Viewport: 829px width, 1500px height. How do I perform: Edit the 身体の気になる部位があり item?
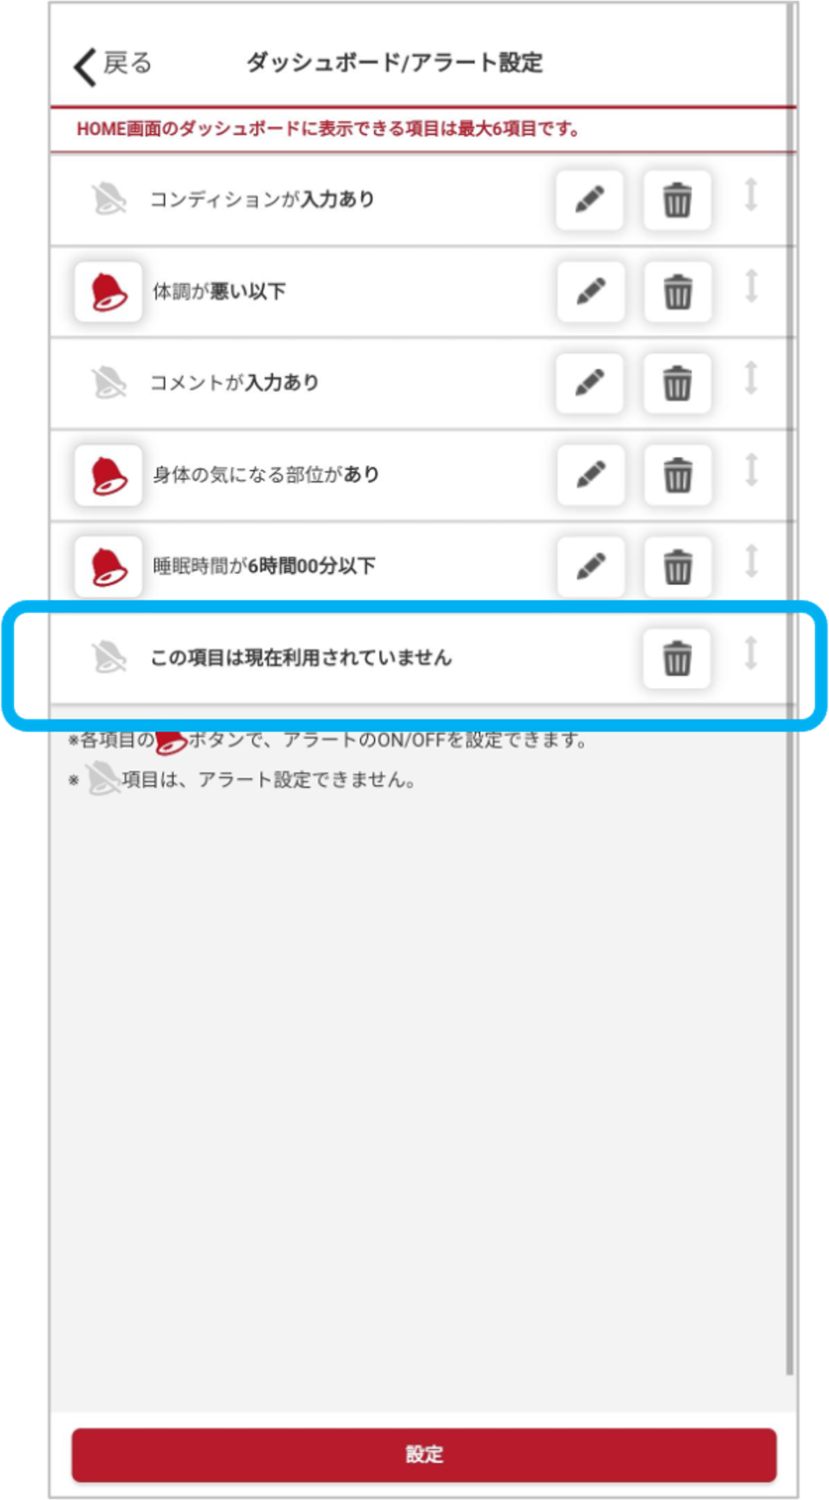pyautogui.click(x=589, y=475)
